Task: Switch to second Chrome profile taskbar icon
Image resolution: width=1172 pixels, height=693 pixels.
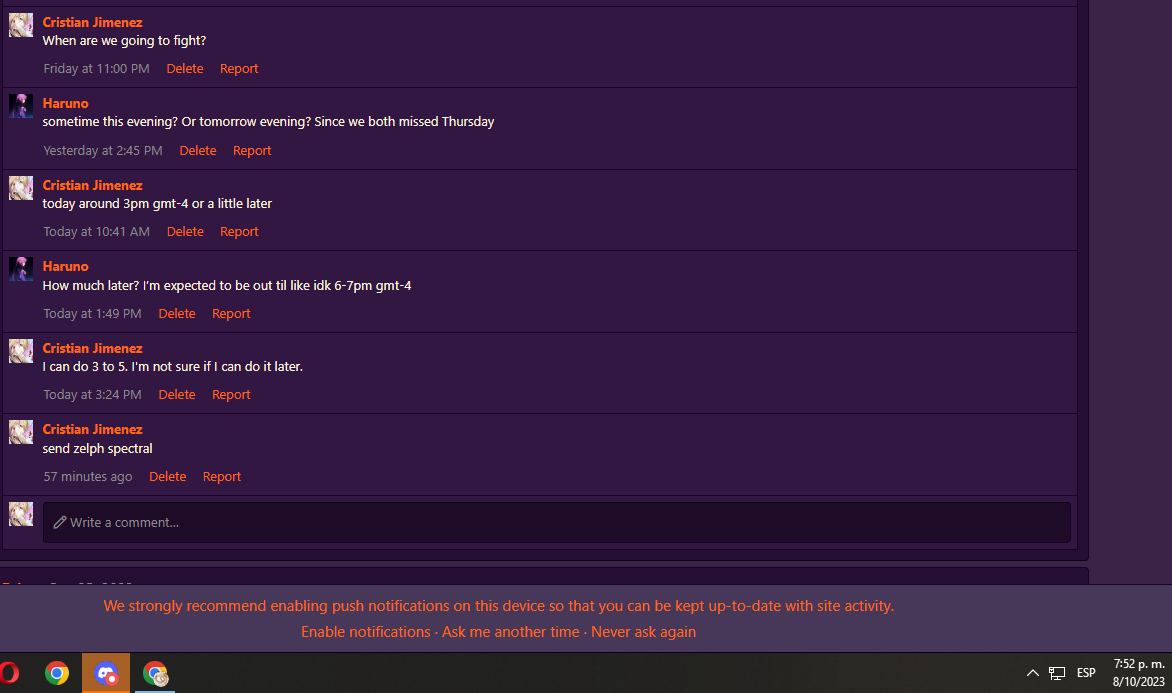Action: pyautogui.click(x=155, y=673)
